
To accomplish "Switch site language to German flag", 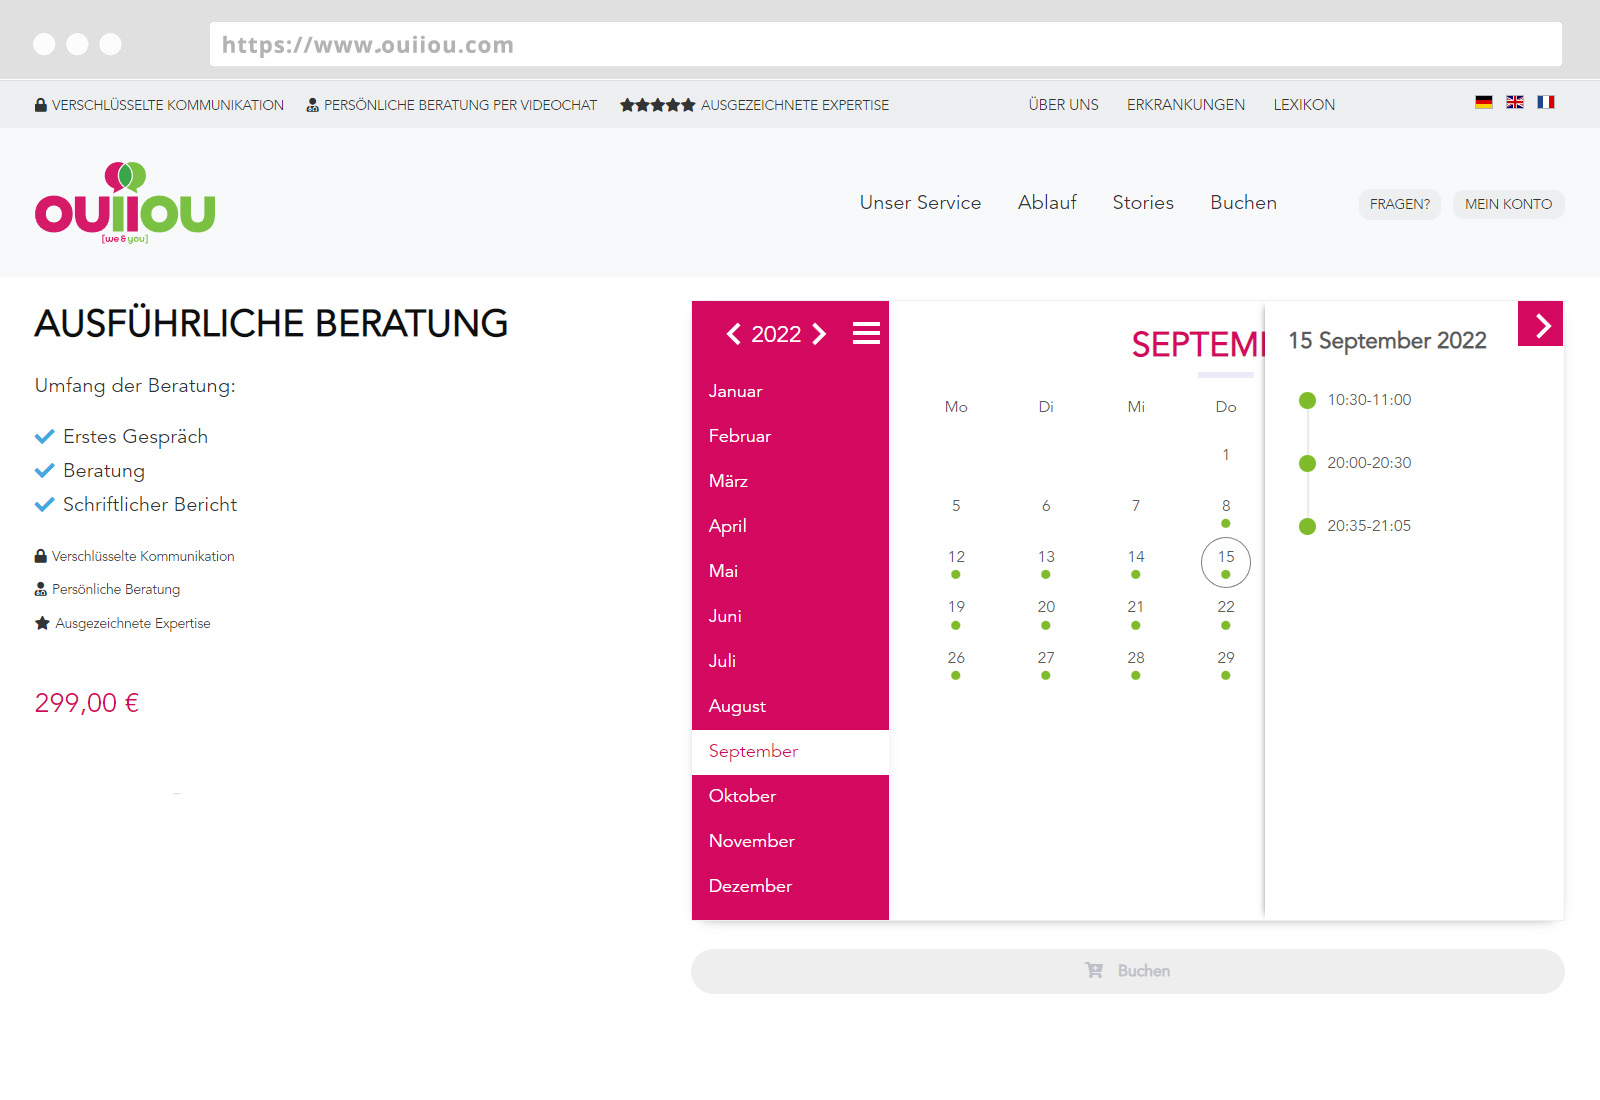I will point(1484,102).
